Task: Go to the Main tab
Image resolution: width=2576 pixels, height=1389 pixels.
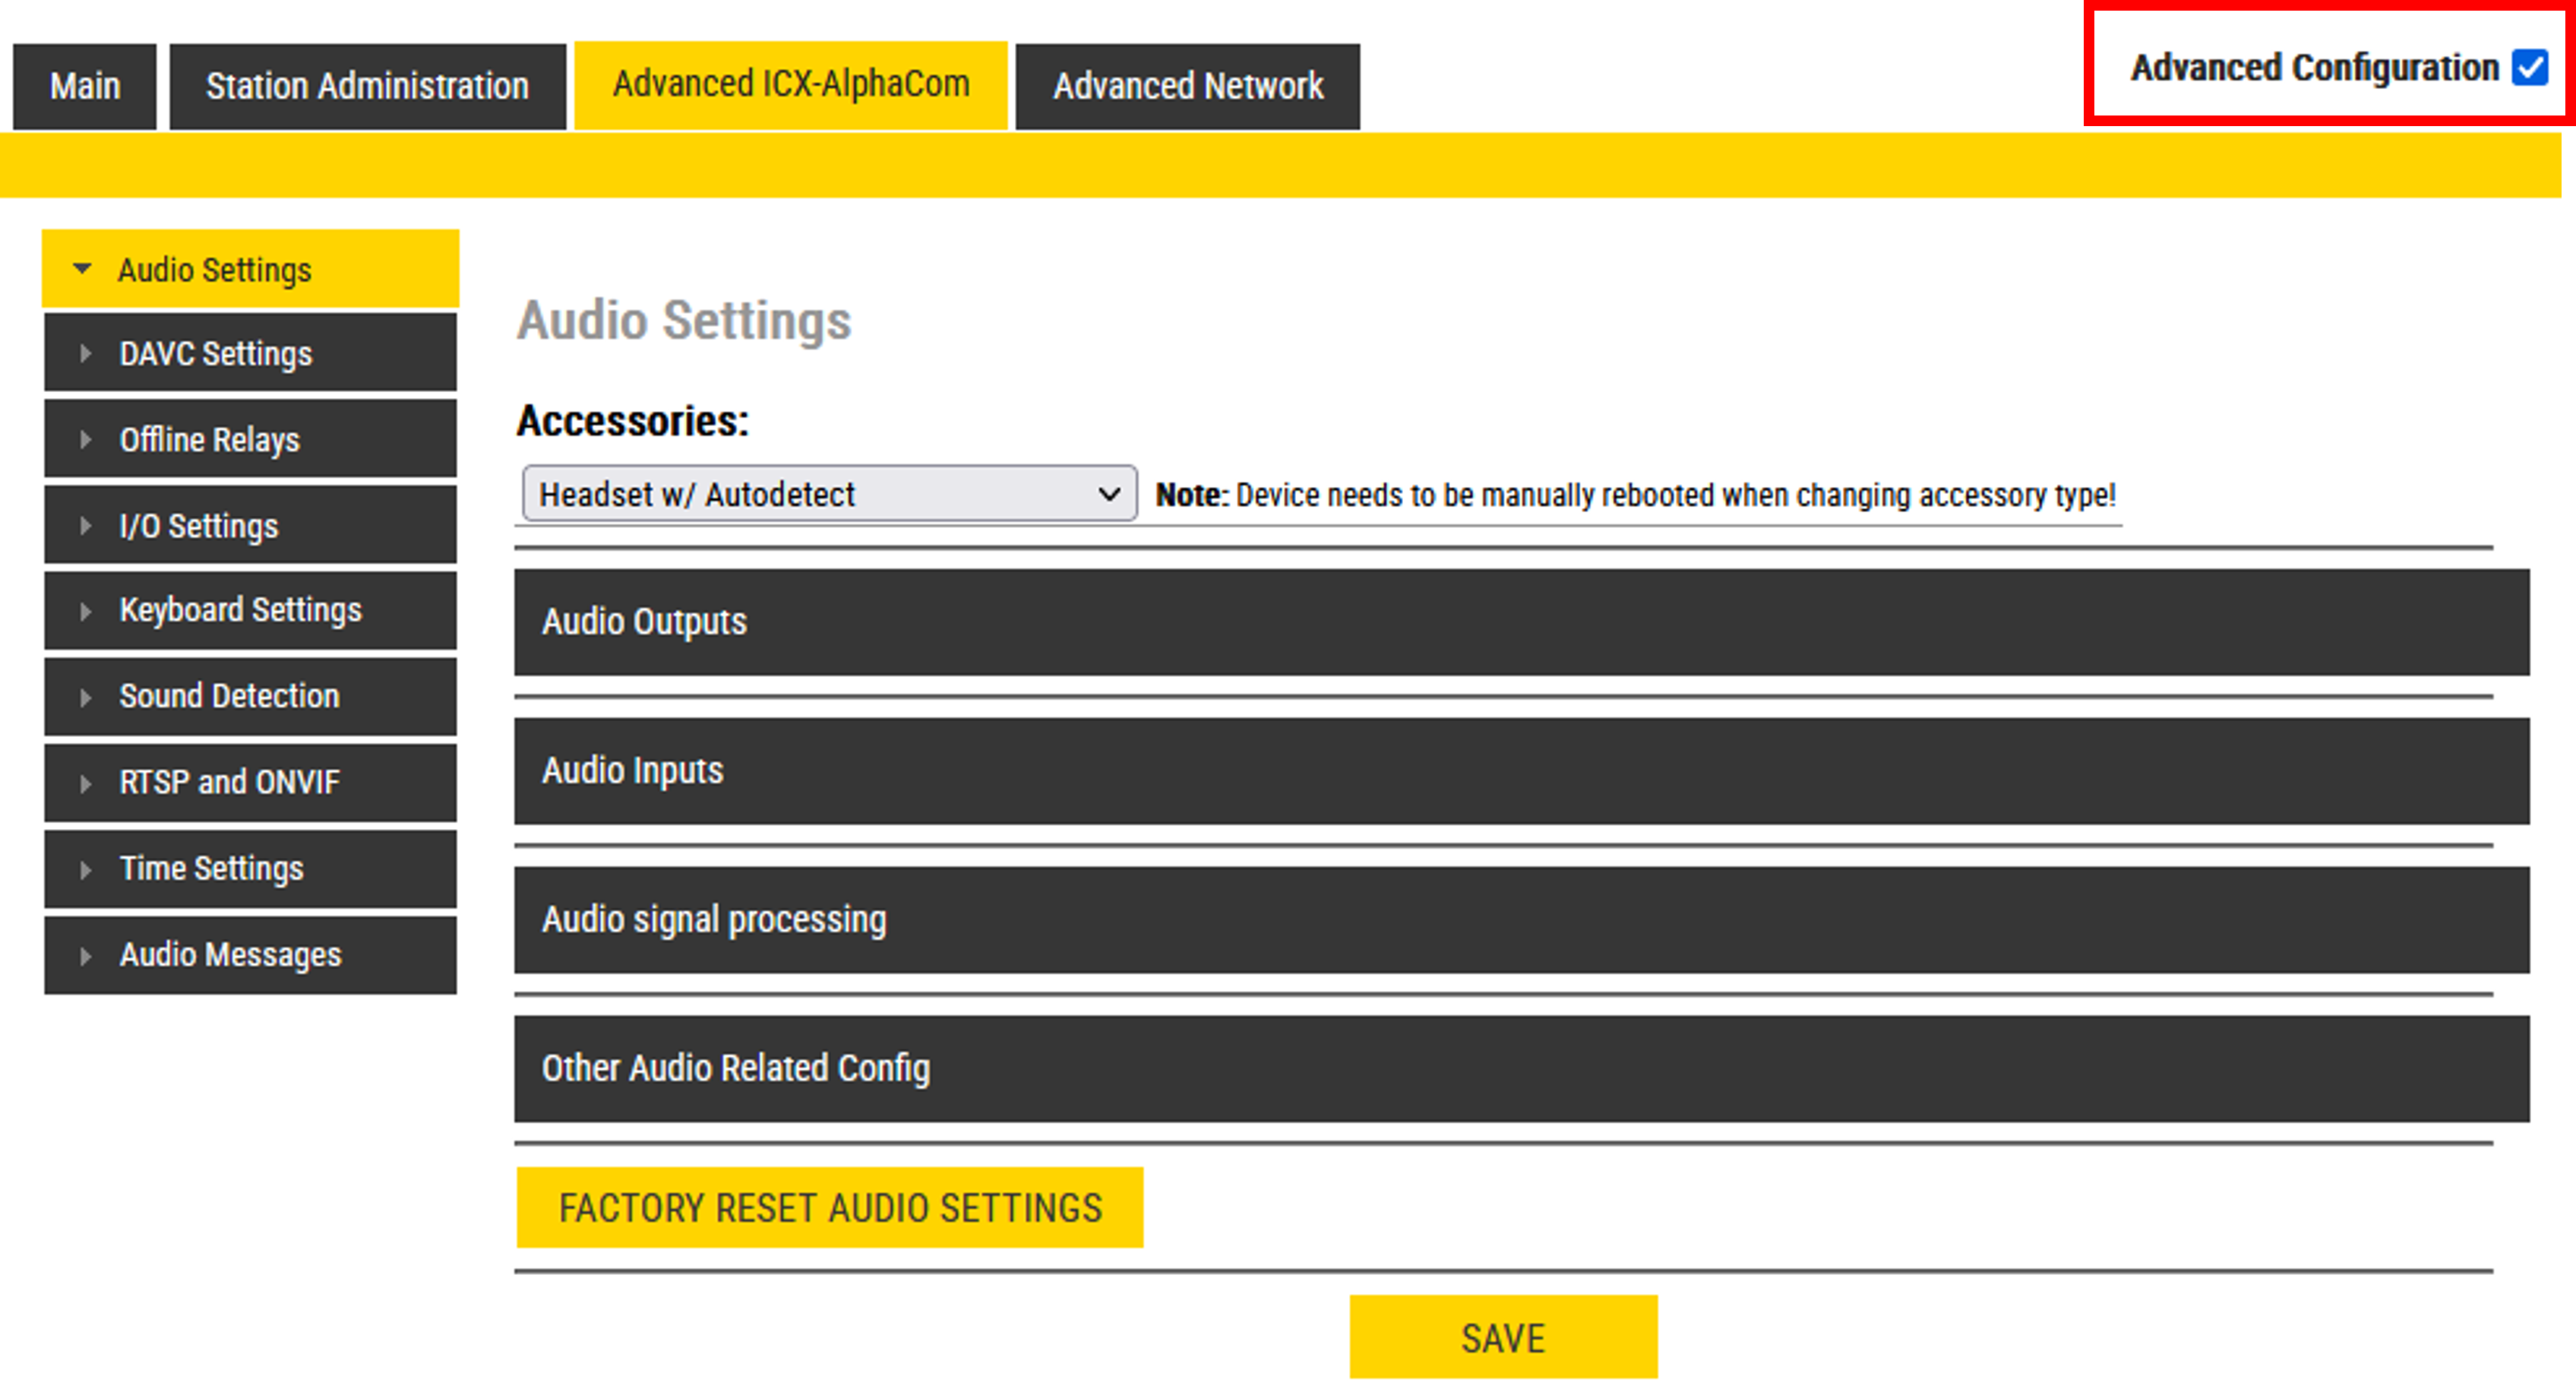Action: (x=85, y=87)
